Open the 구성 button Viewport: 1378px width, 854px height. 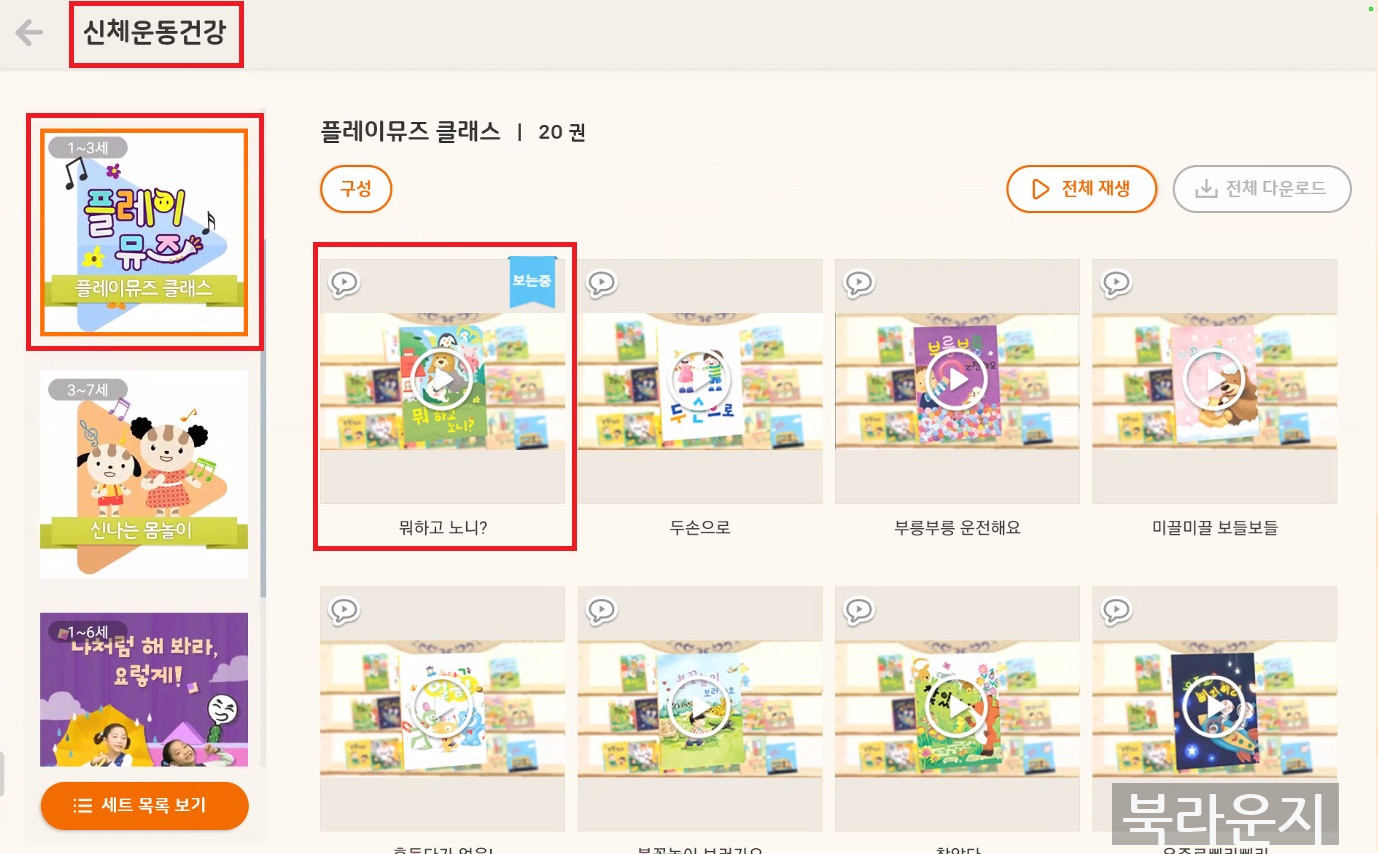355,189
